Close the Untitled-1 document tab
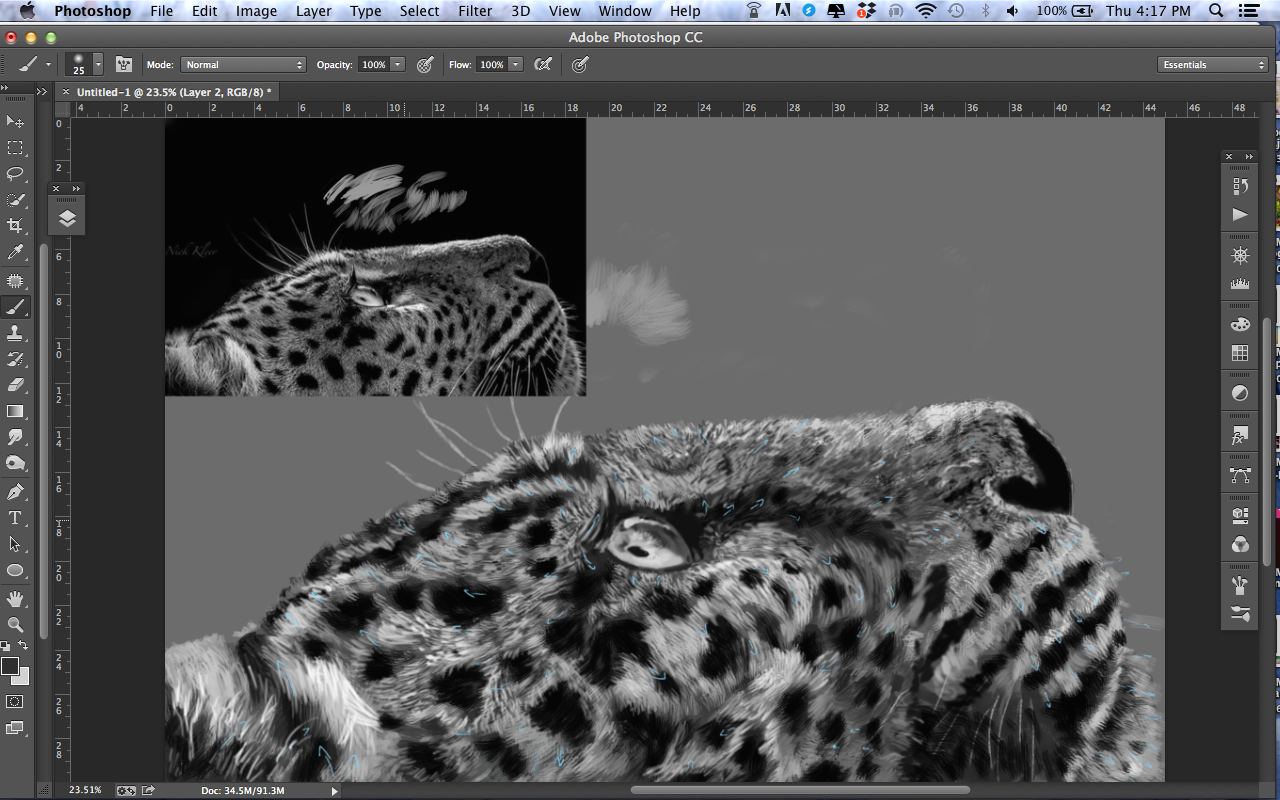1280x800 pixels. pyautogui.click(x=65, y=92)
